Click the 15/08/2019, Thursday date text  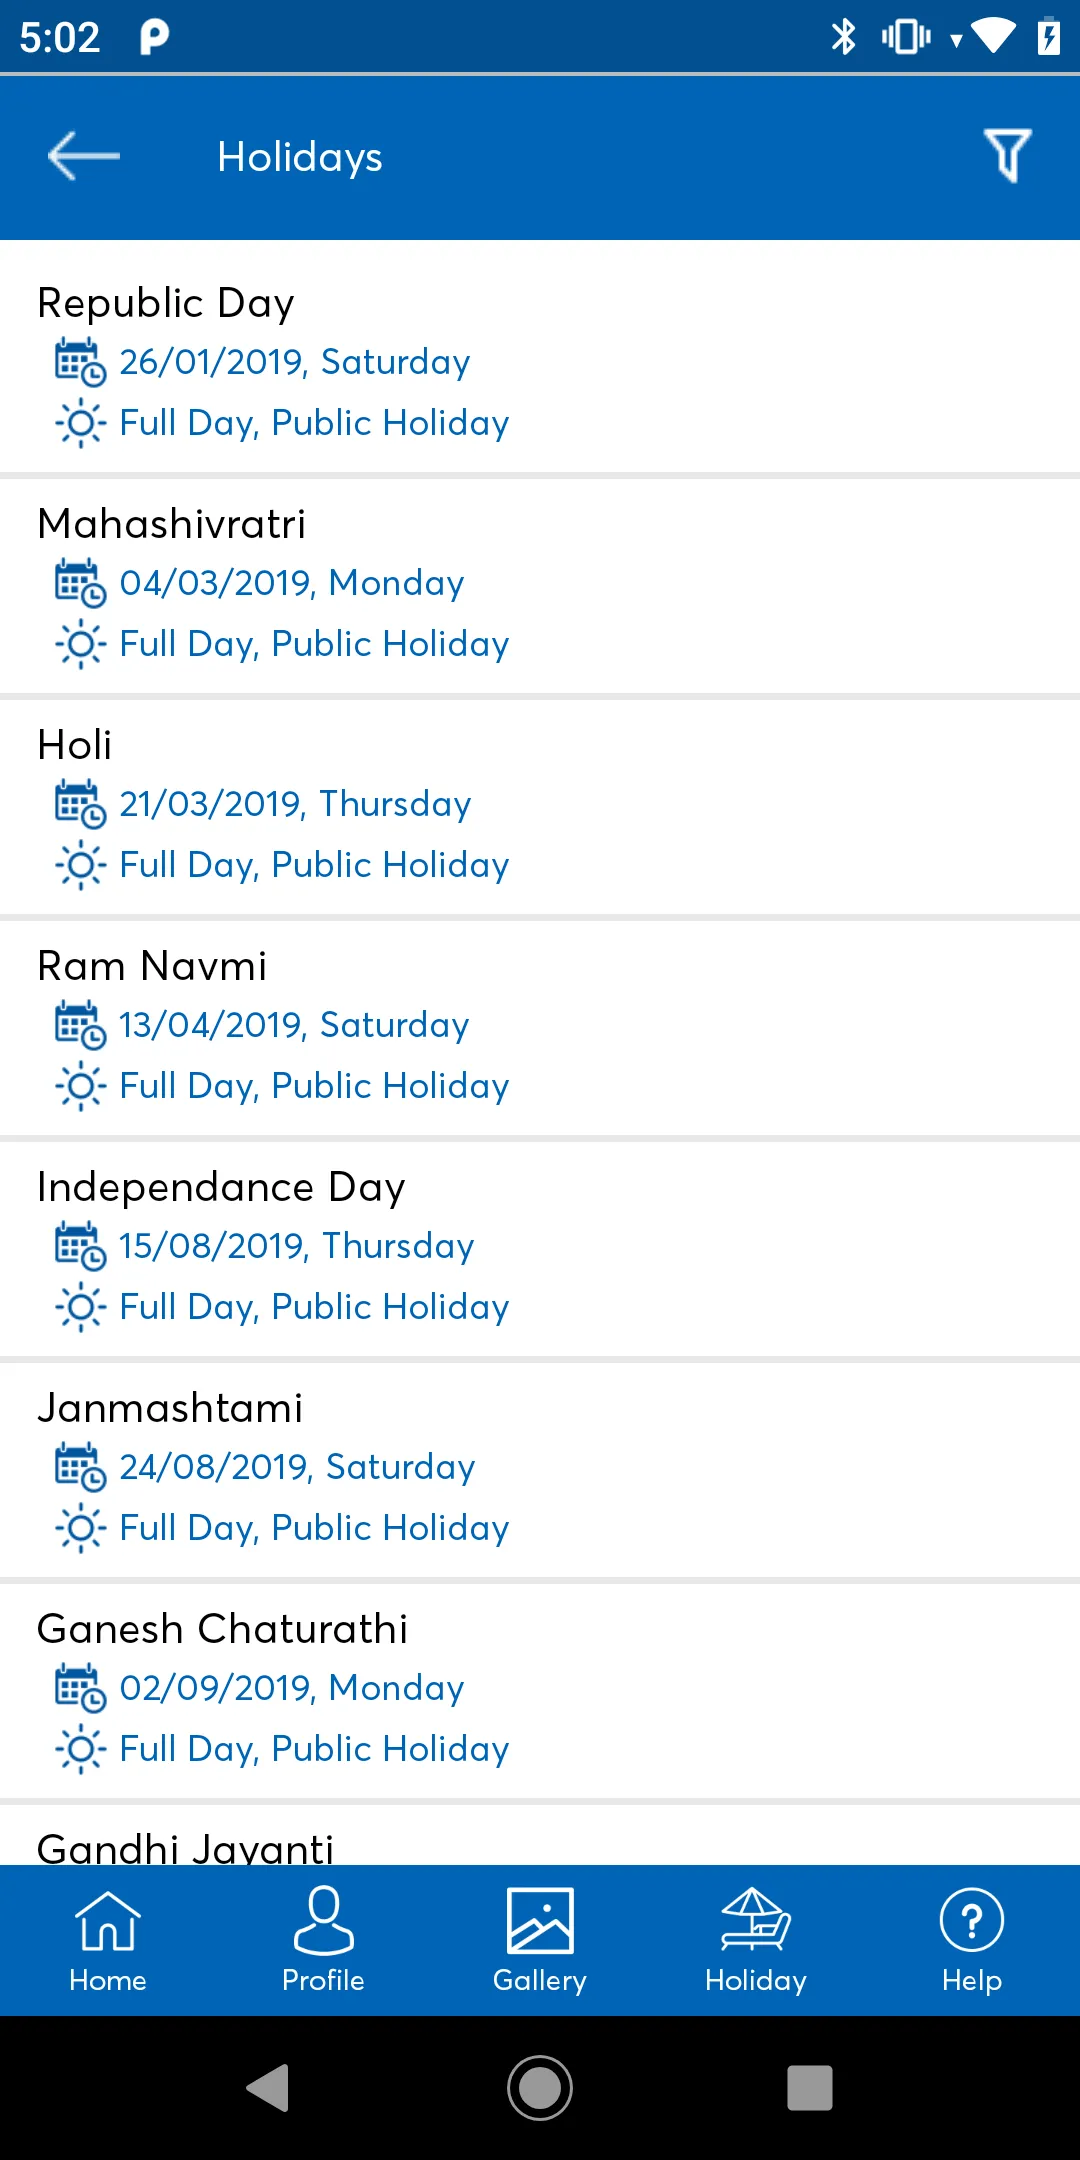click(x=296, y=1246)
